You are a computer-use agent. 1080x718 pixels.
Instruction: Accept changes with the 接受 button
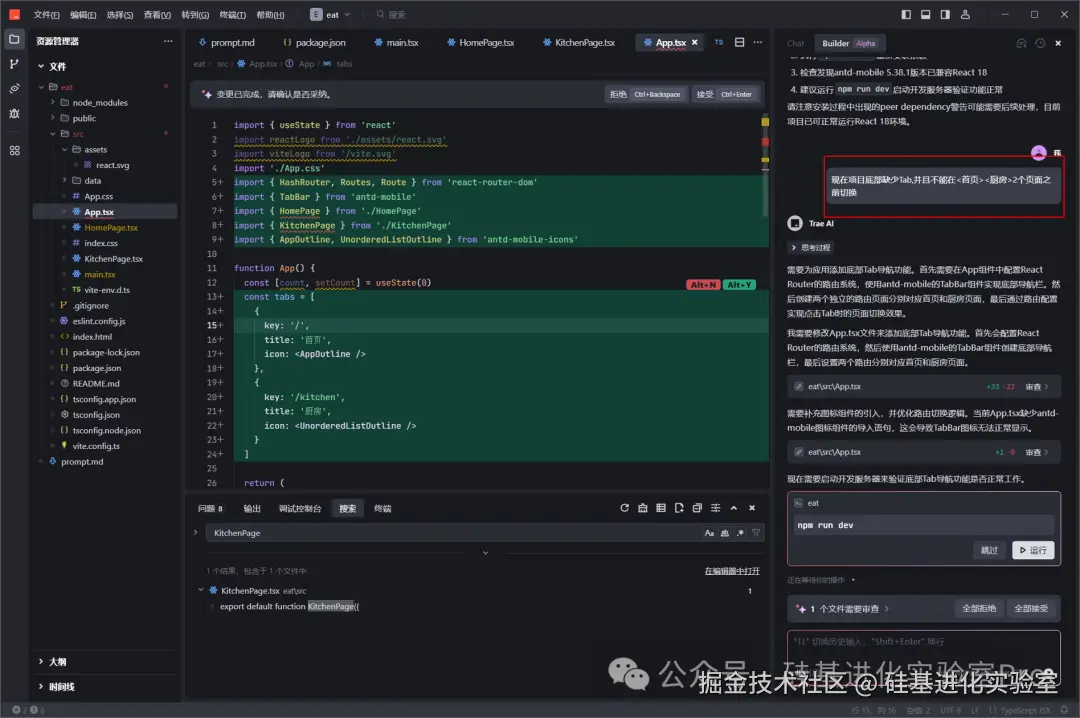pyautogui.click(x=724, y=94)
